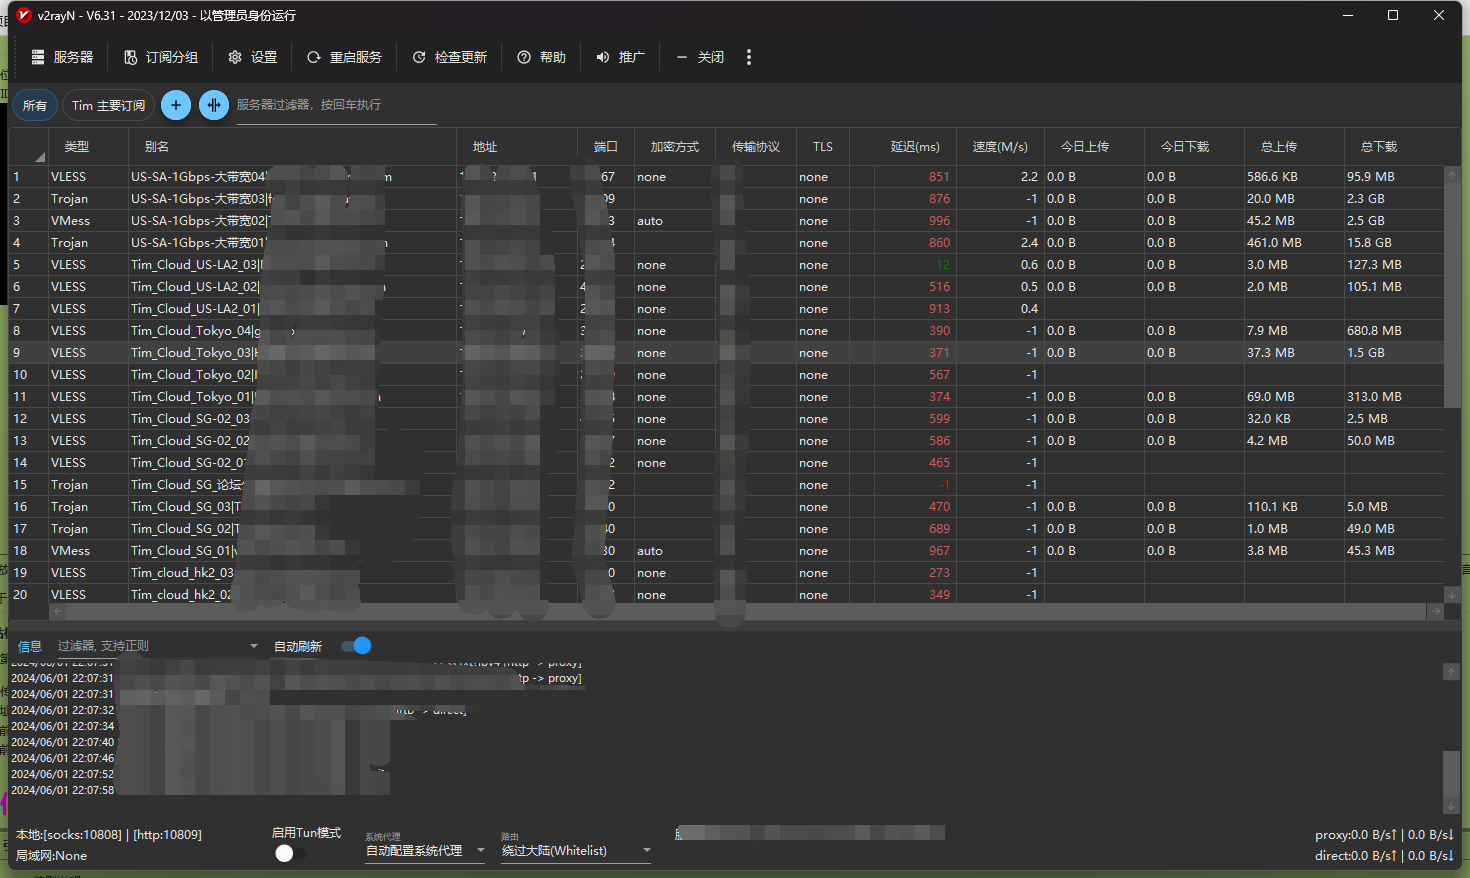The height and width of the screenshot is (878, 1470).
Task: Click the server list scroll-up arrow
Action: [1452, 174]
